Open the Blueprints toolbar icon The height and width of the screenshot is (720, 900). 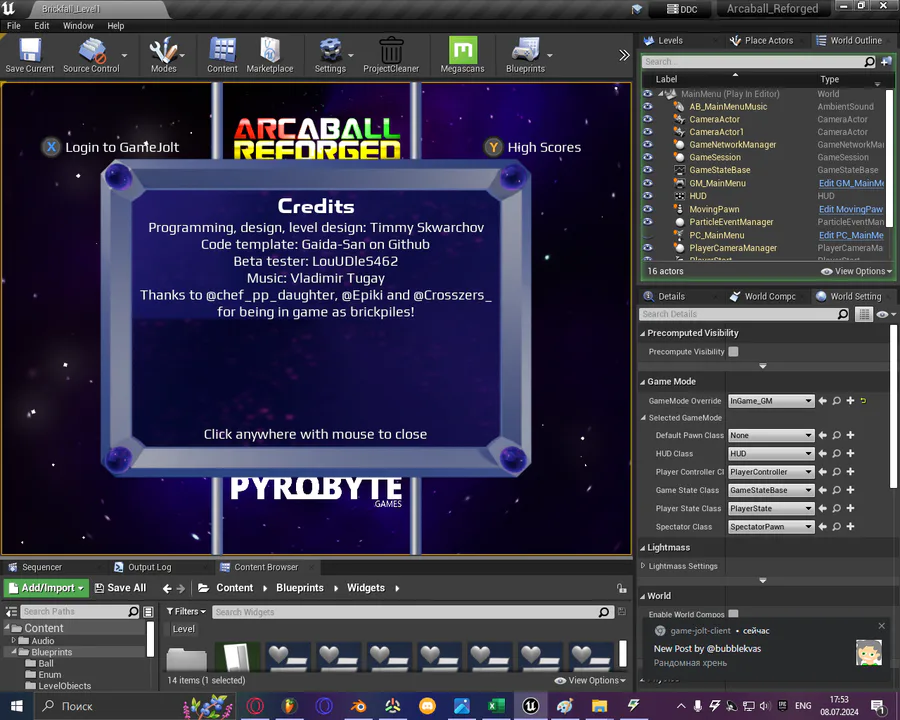click(525, 56)
